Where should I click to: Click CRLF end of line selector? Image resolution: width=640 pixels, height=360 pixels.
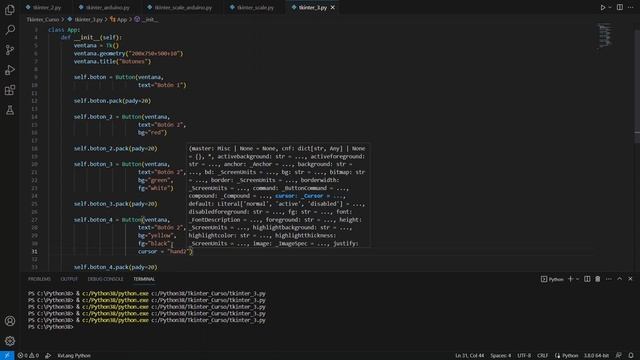coord(542,356)
